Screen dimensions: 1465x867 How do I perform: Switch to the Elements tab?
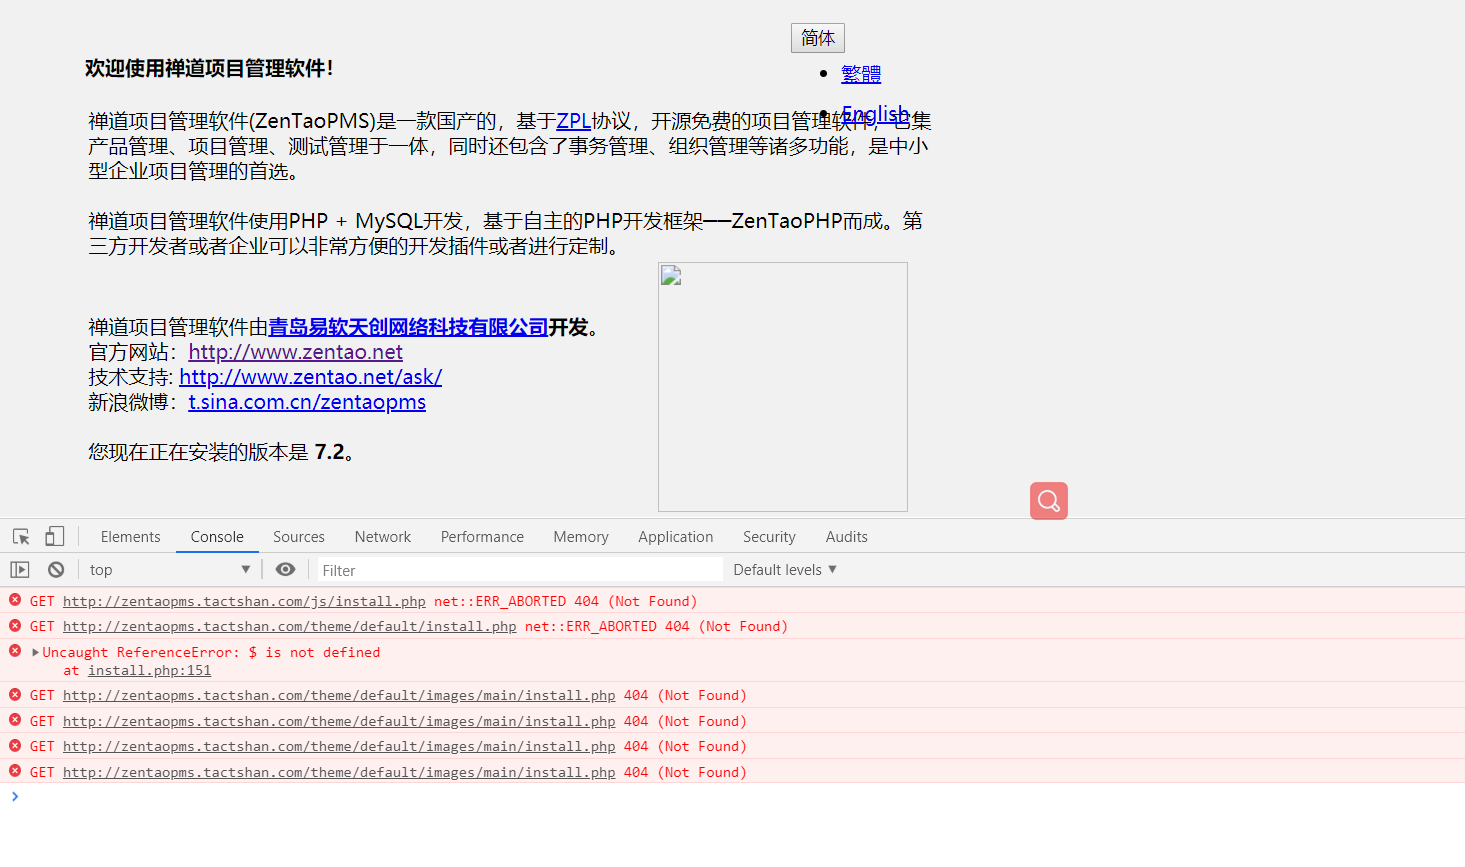click(130, 537)
